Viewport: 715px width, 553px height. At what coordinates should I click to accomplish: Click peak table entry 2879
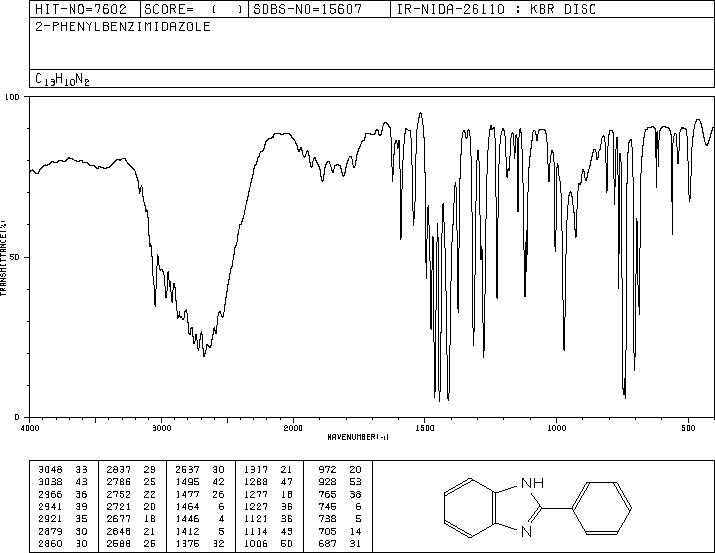[50, 531]
